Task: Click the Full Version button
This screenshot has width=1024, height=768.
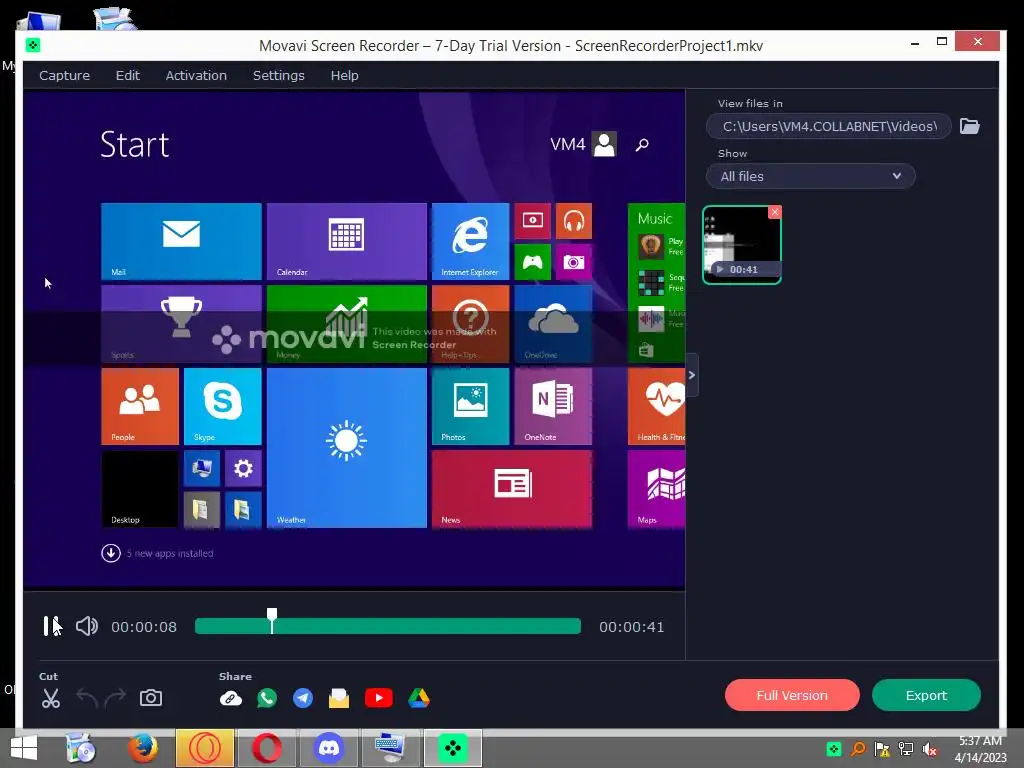Action: (792, 696)
